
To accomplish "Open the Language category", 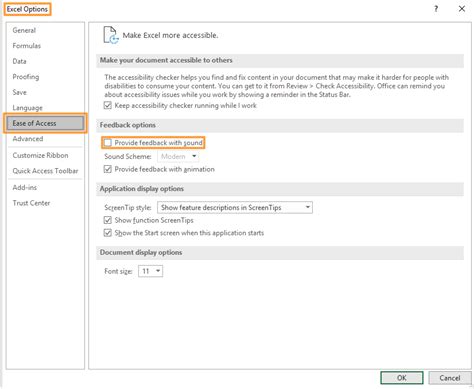I will point(45,108).
